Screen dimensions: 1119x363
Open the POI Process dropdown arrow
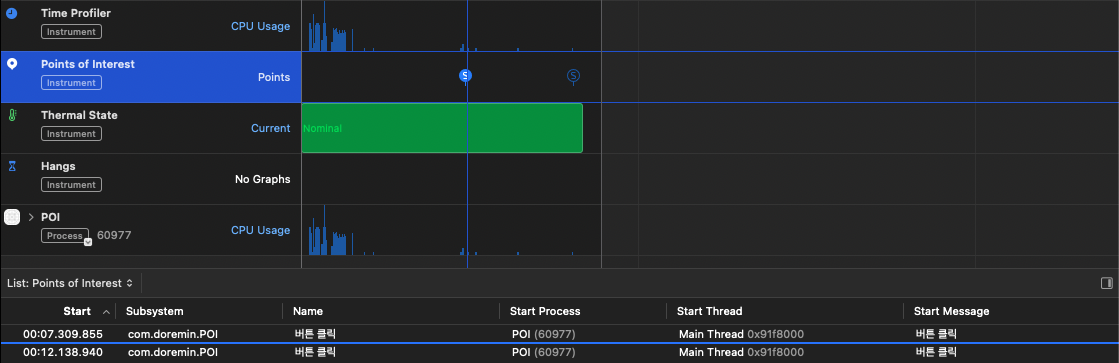click(x=88, y=242)
